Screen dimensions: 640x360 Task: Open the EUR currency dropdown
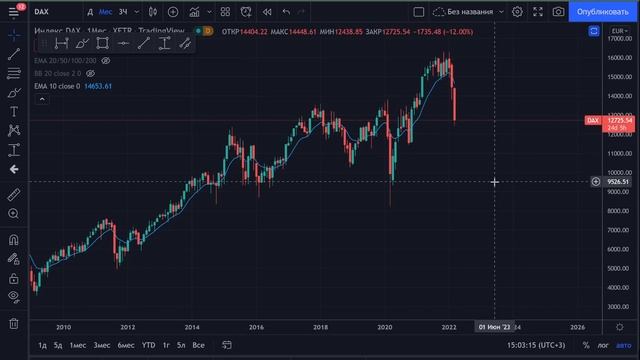tap(620, 31)
